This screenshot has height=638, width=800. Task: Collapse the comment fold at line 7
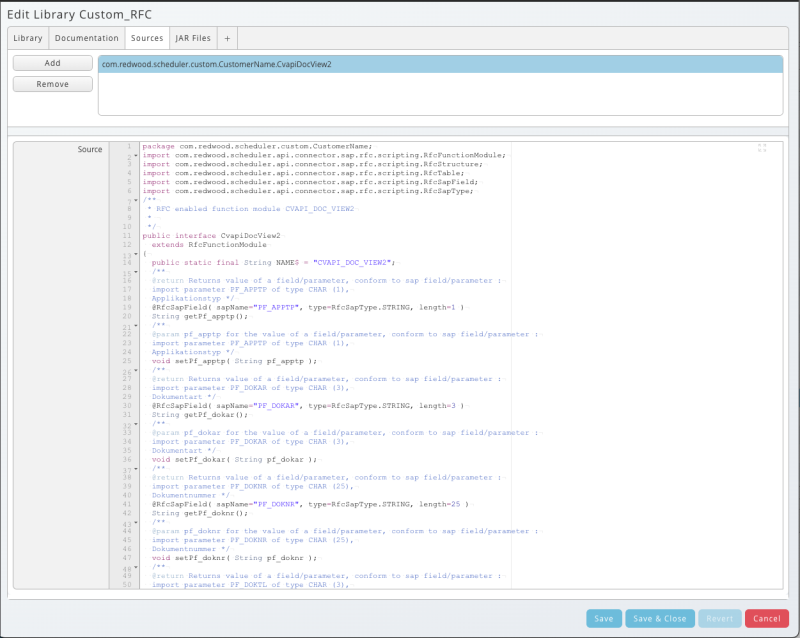pyautogui.click(x=136, y=200)
